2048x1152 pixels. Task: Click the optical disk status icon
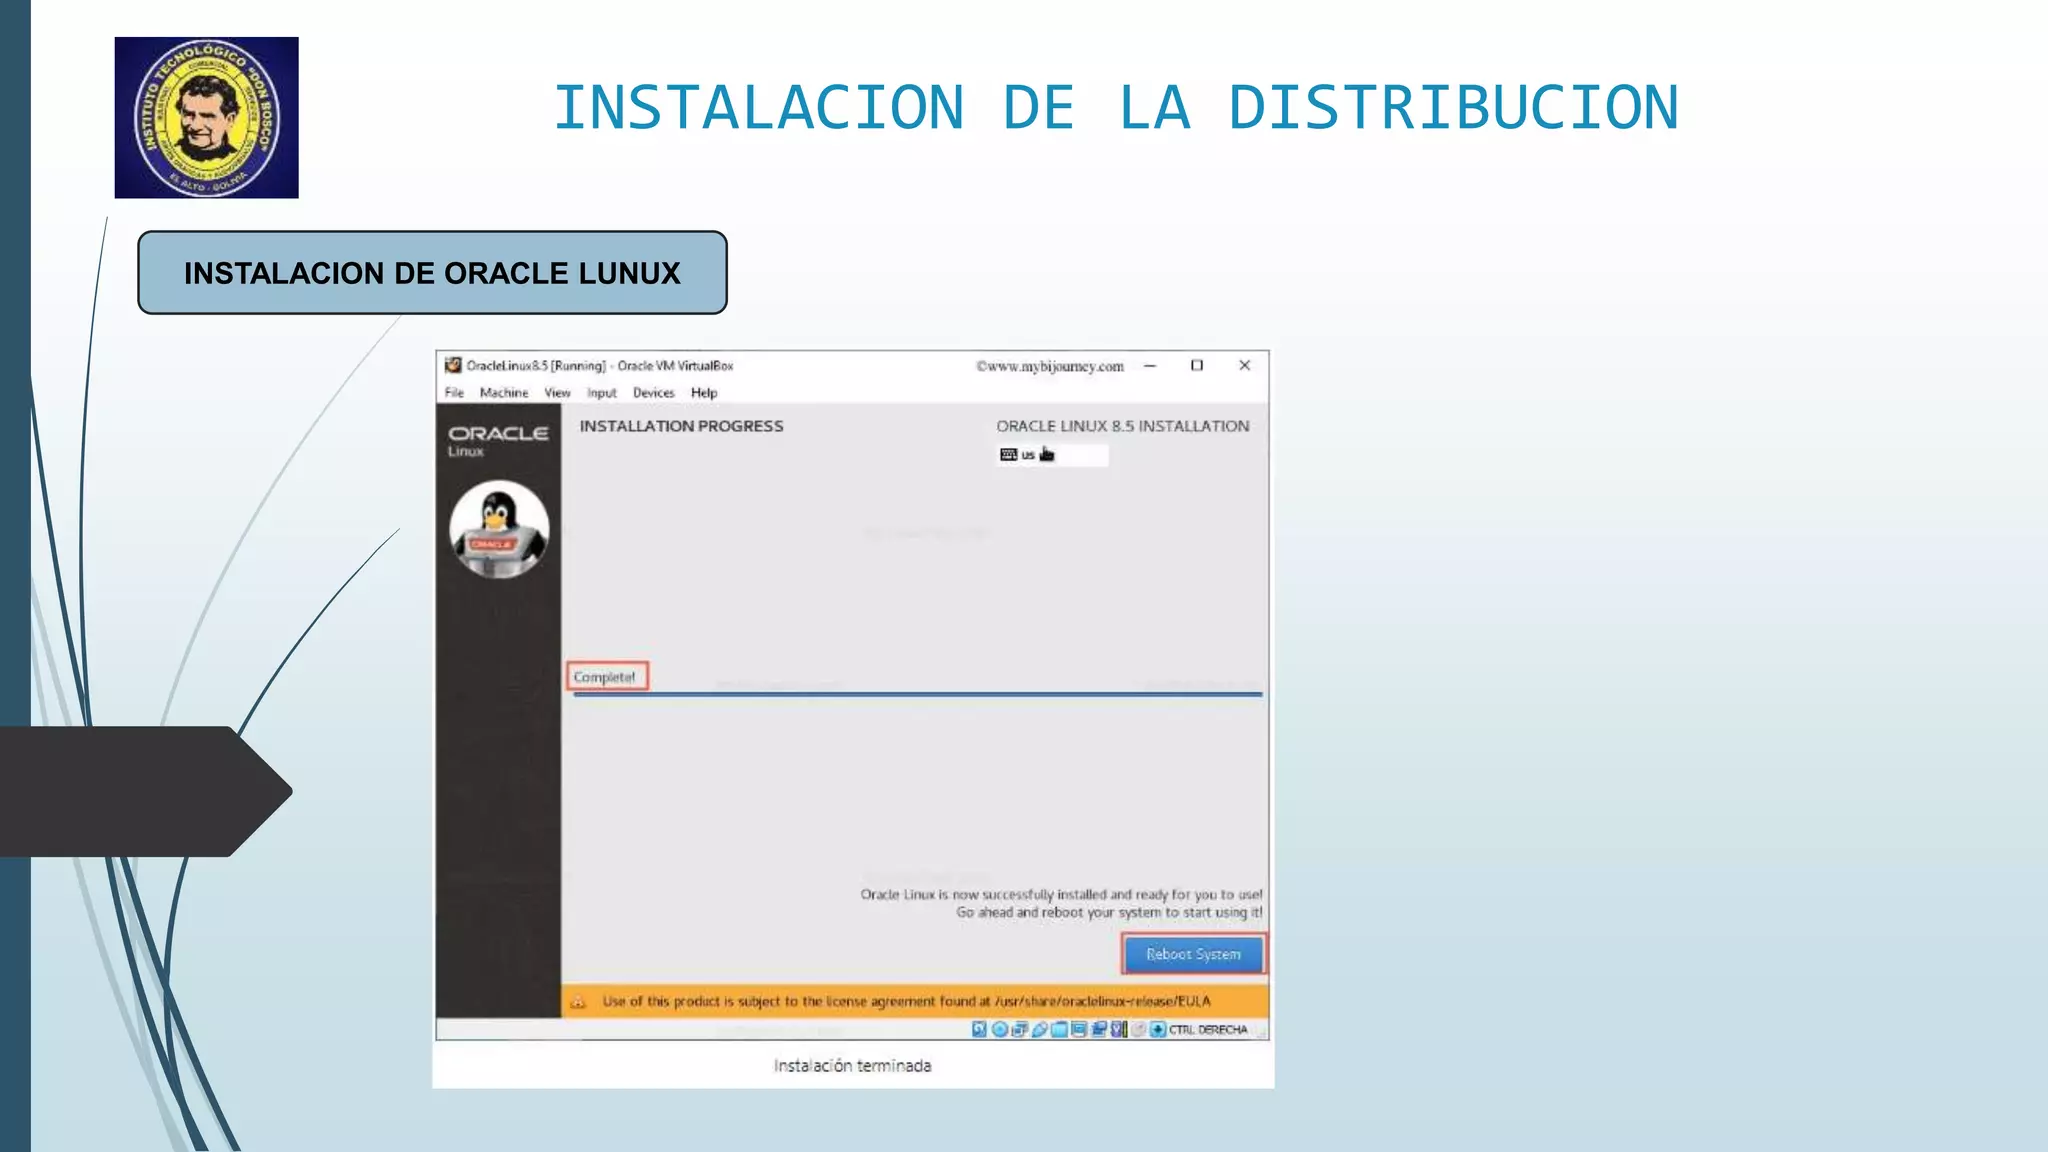pyautogui.click(x=1000, y=1029)
